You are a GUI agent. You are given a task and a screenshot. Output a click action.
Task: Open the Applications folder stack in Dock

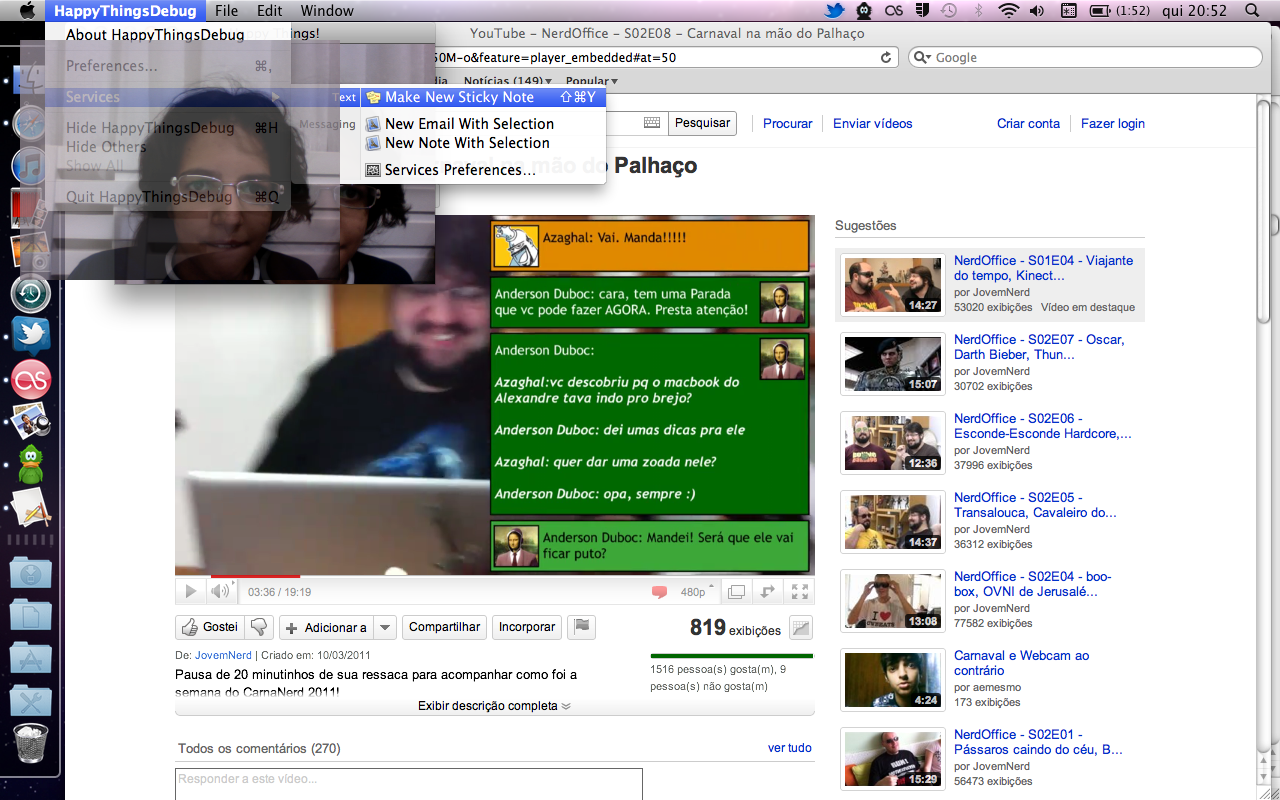click(x=31, y=658)
